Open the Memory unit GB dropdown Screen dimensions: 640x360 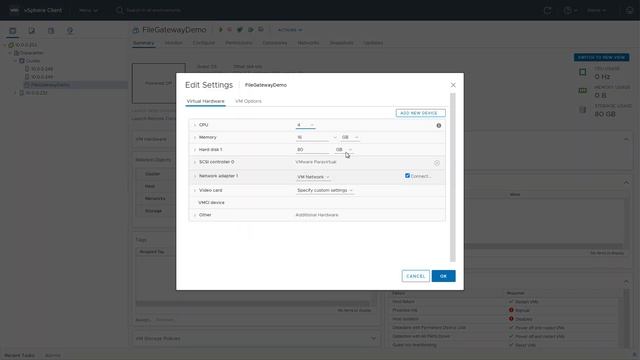(x=350, y=137)
